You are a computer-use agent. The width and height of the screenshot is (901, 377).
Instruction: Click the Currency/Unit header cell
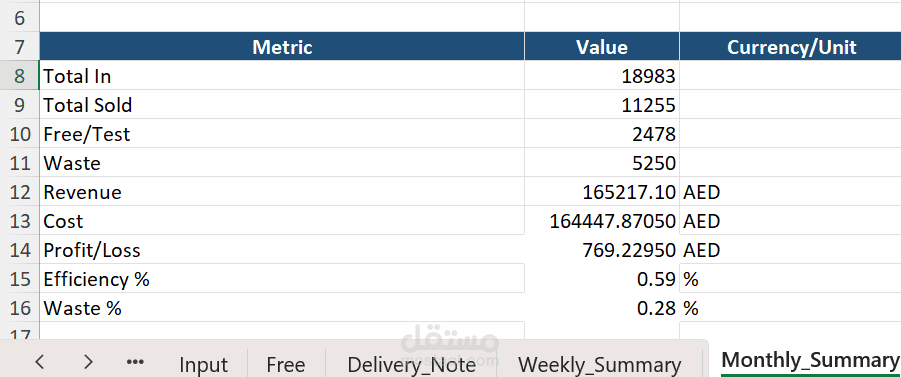(x=791, y=47)
